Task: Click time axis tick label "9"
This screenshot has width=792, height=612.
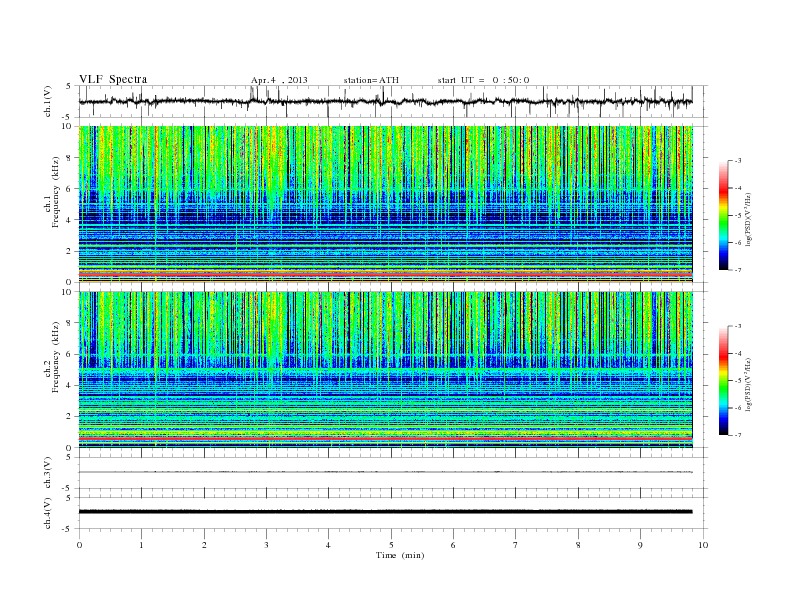Action: pyautogui.click(x=640, y=545)
